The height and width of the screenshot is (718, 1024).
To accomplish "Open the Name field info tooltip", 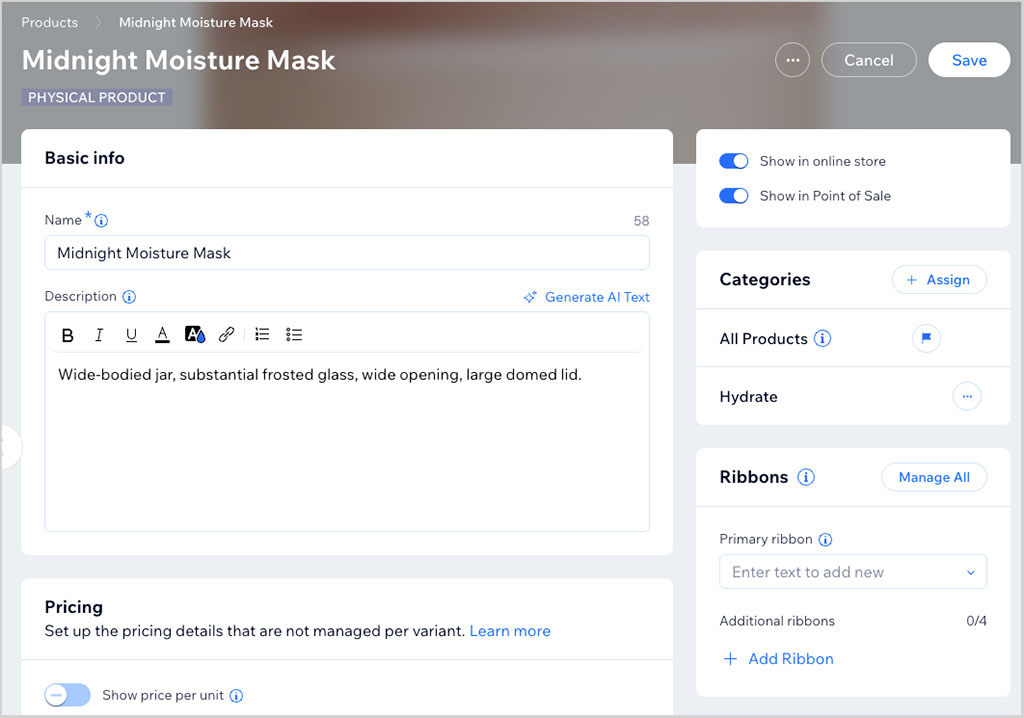I will click(101, 221).
